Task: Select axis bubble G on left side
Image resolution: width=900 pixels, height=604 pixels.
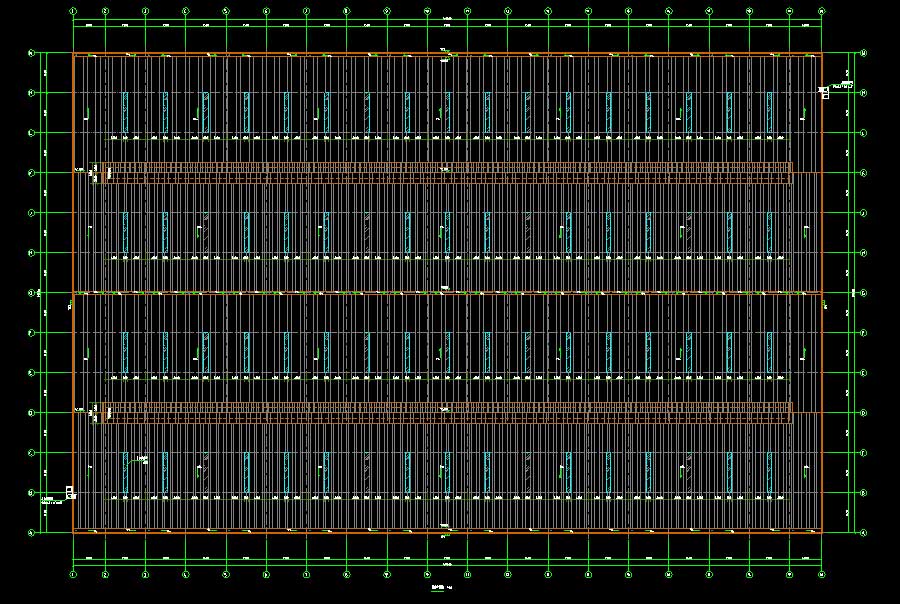Action: point(32,293)
